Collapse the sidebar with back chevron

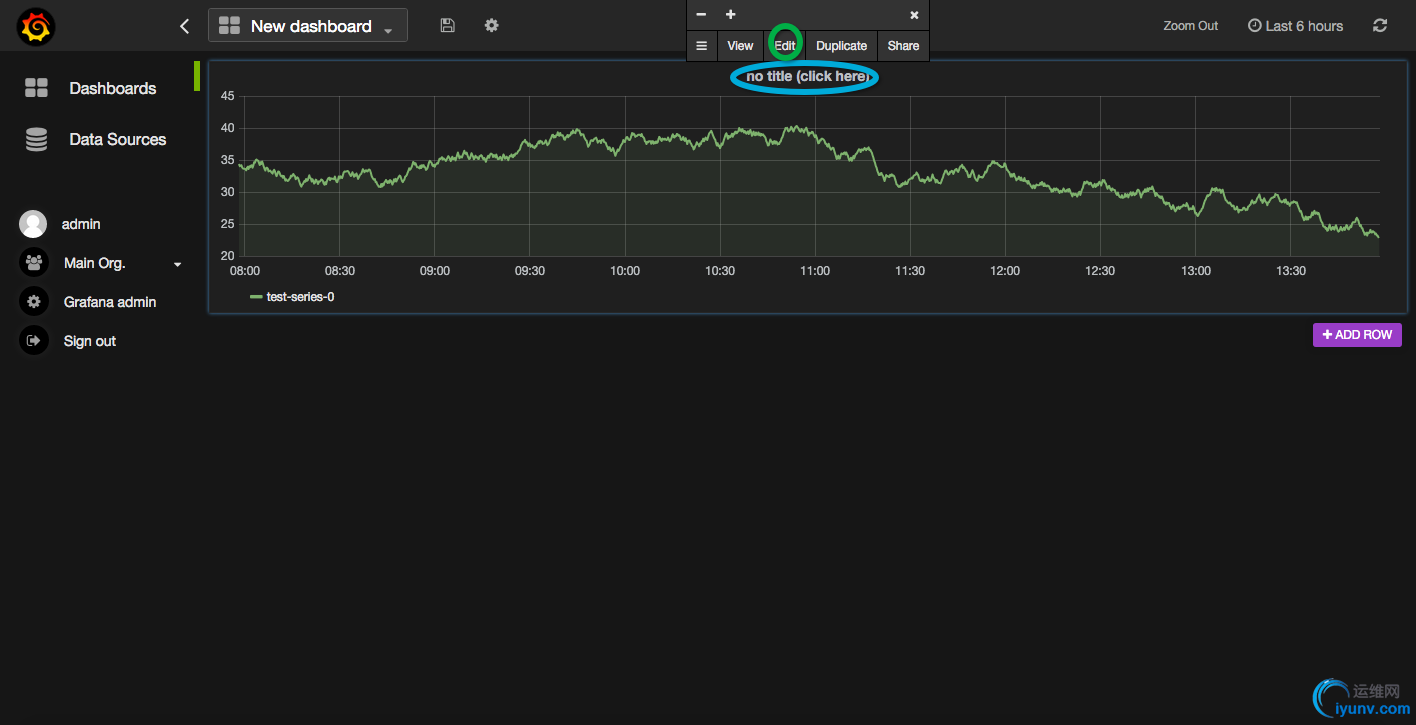tap(184, 26)
